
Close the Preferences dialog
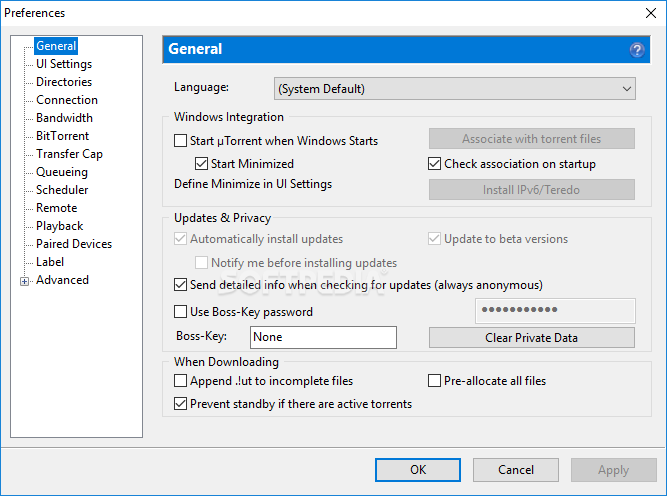click(651, 13)
